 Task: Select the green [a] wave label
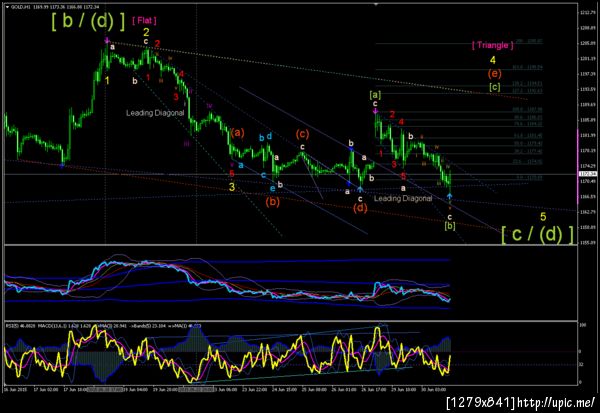[375, 94]
